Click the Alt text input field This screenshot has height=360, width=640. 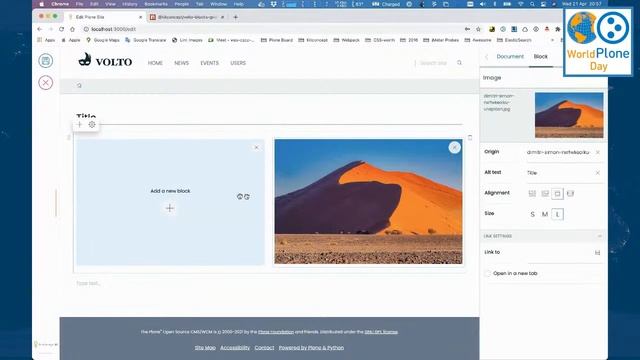559,173
